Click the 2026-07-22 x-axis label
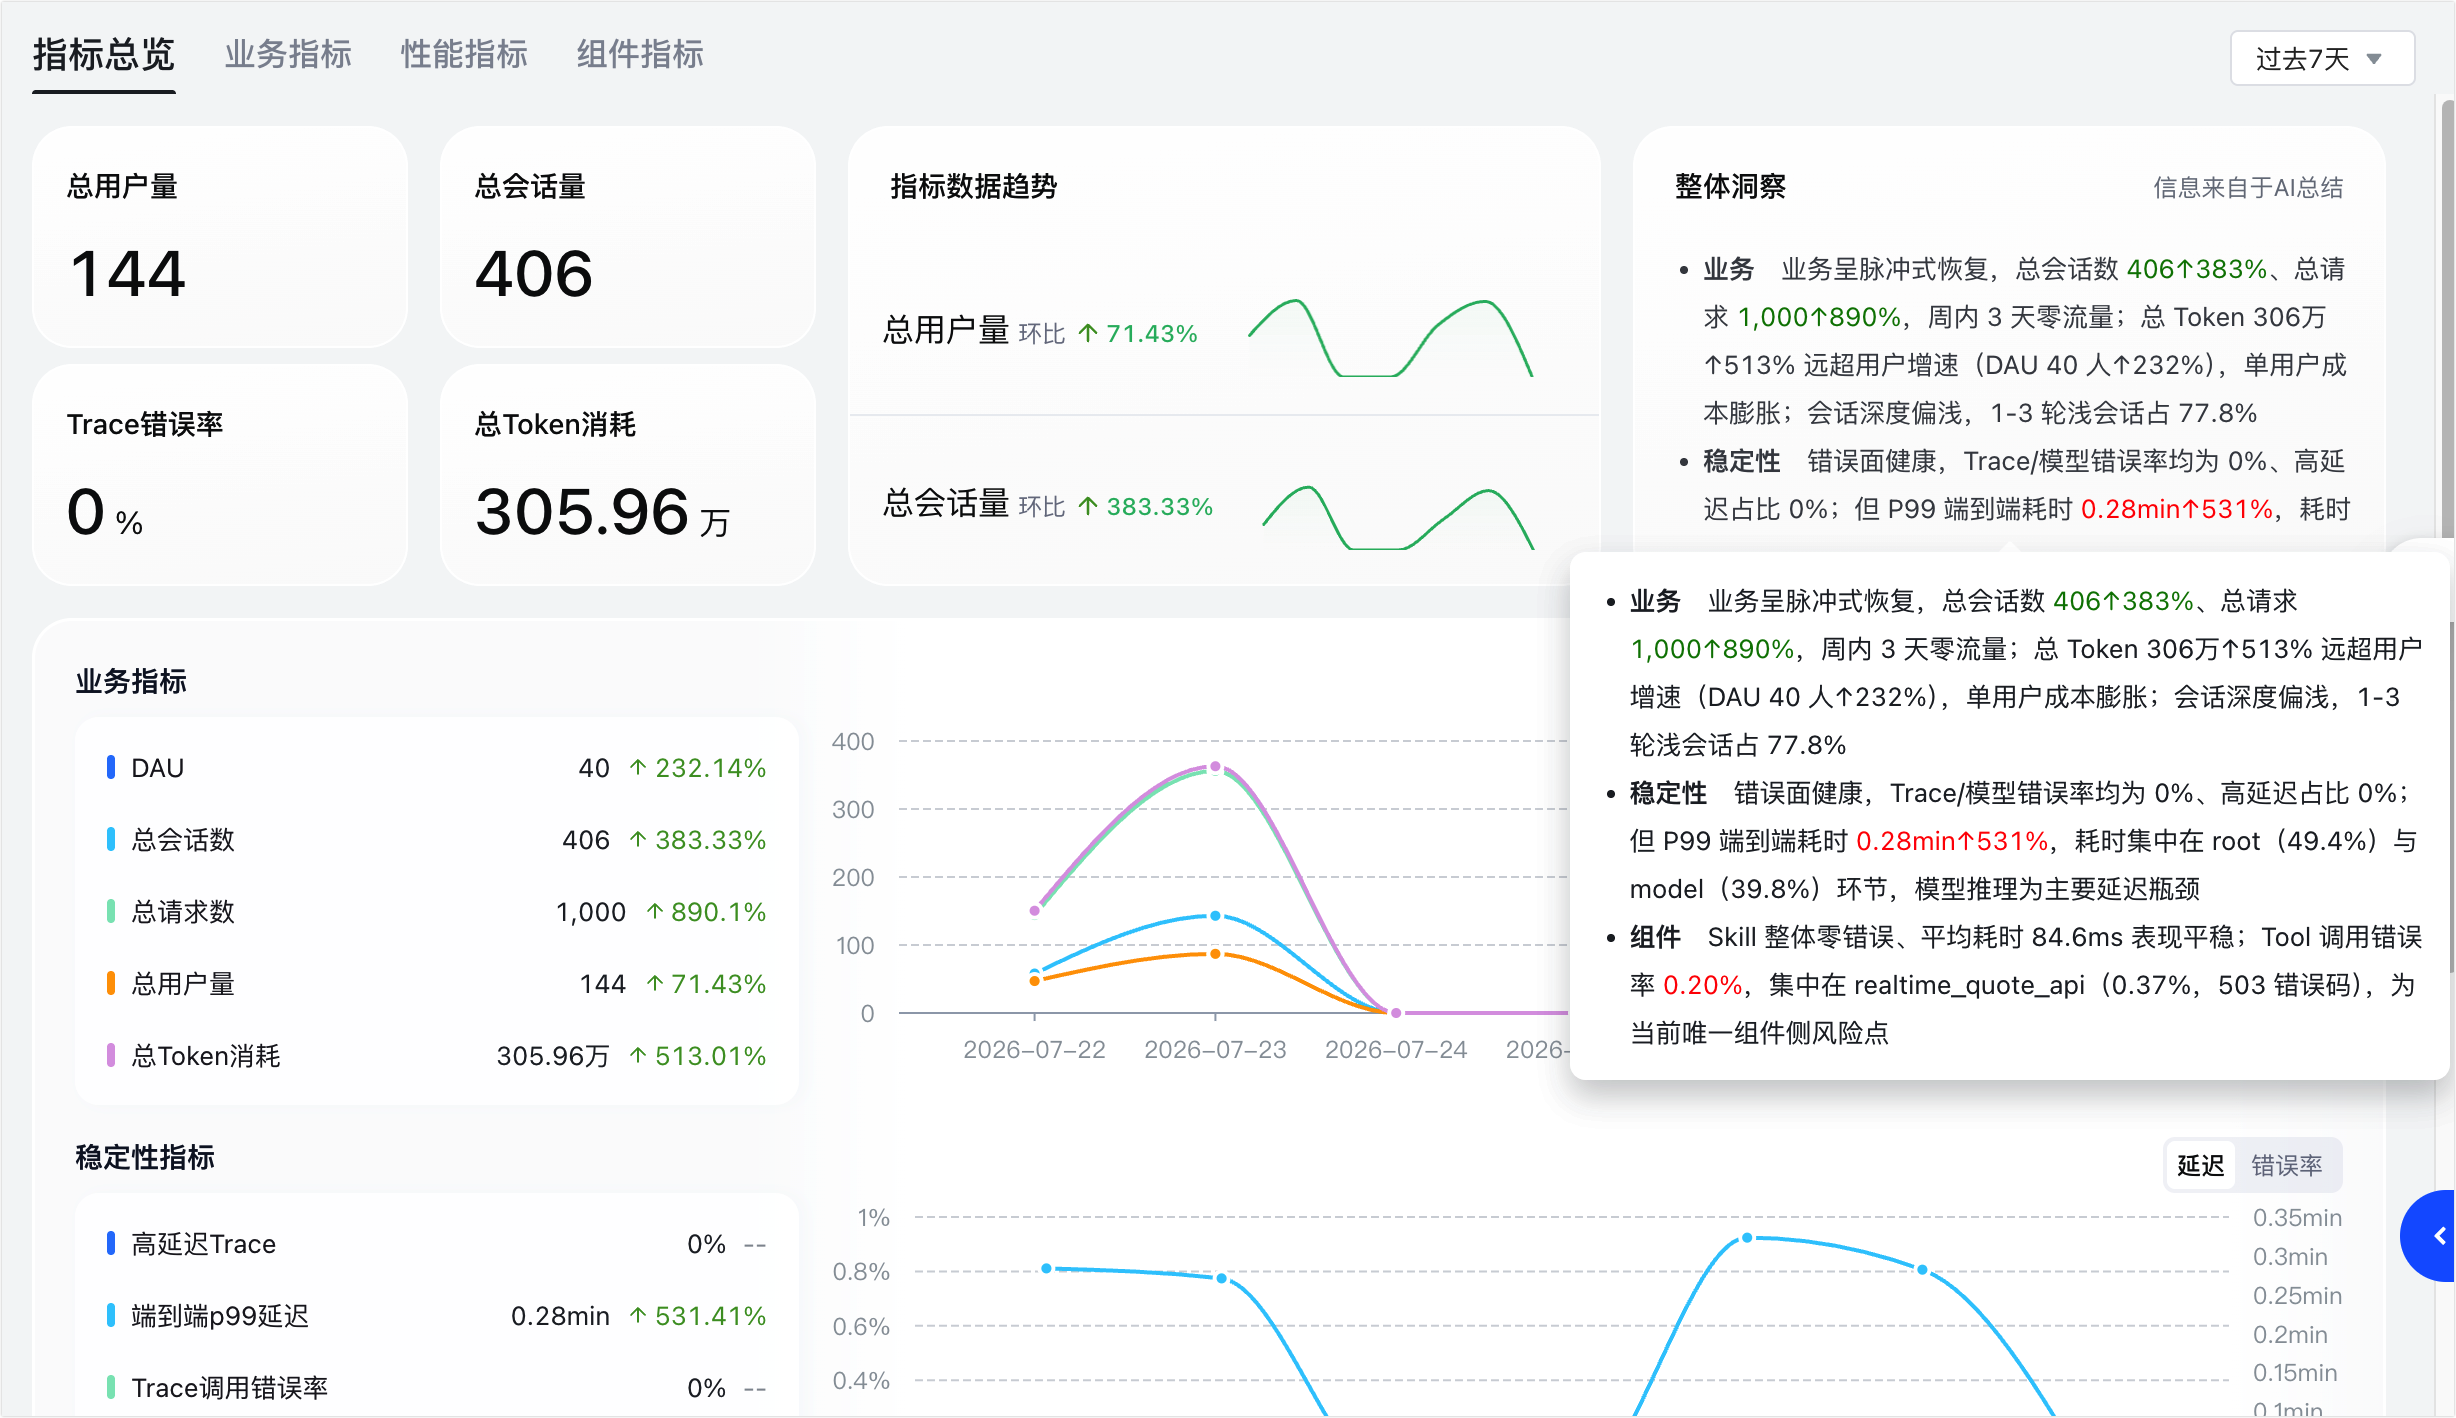 1034,1050
